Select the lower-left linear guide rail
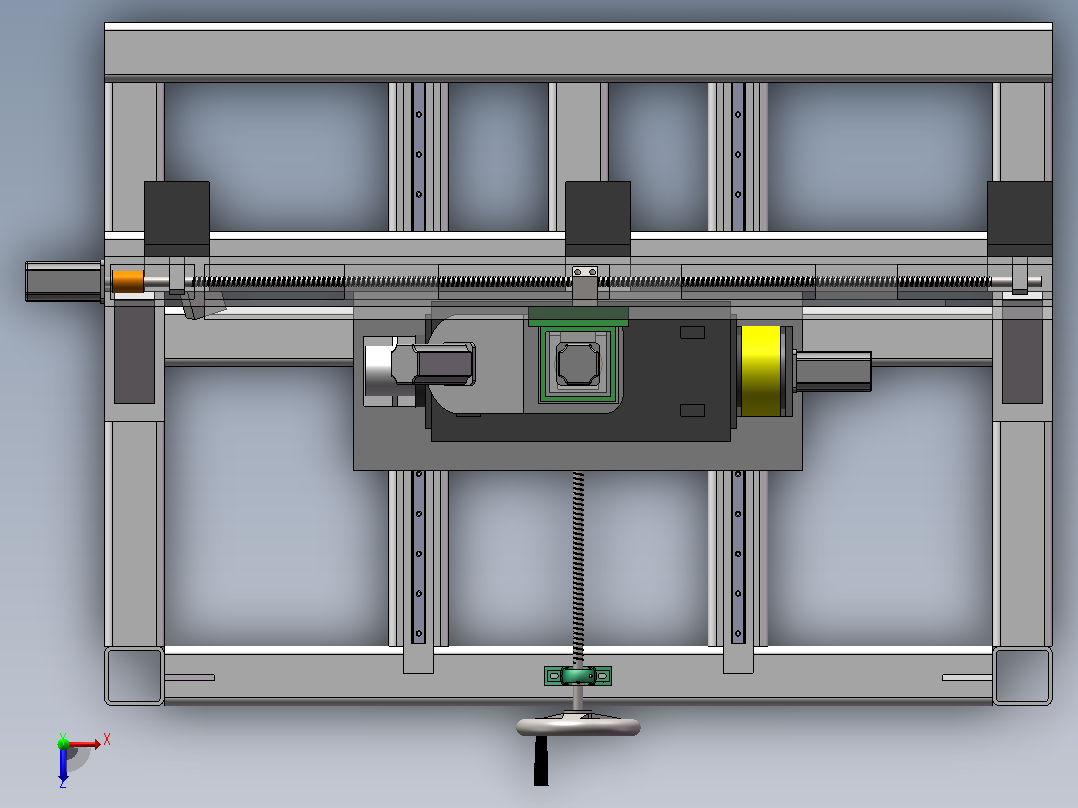 coord(419,557)
